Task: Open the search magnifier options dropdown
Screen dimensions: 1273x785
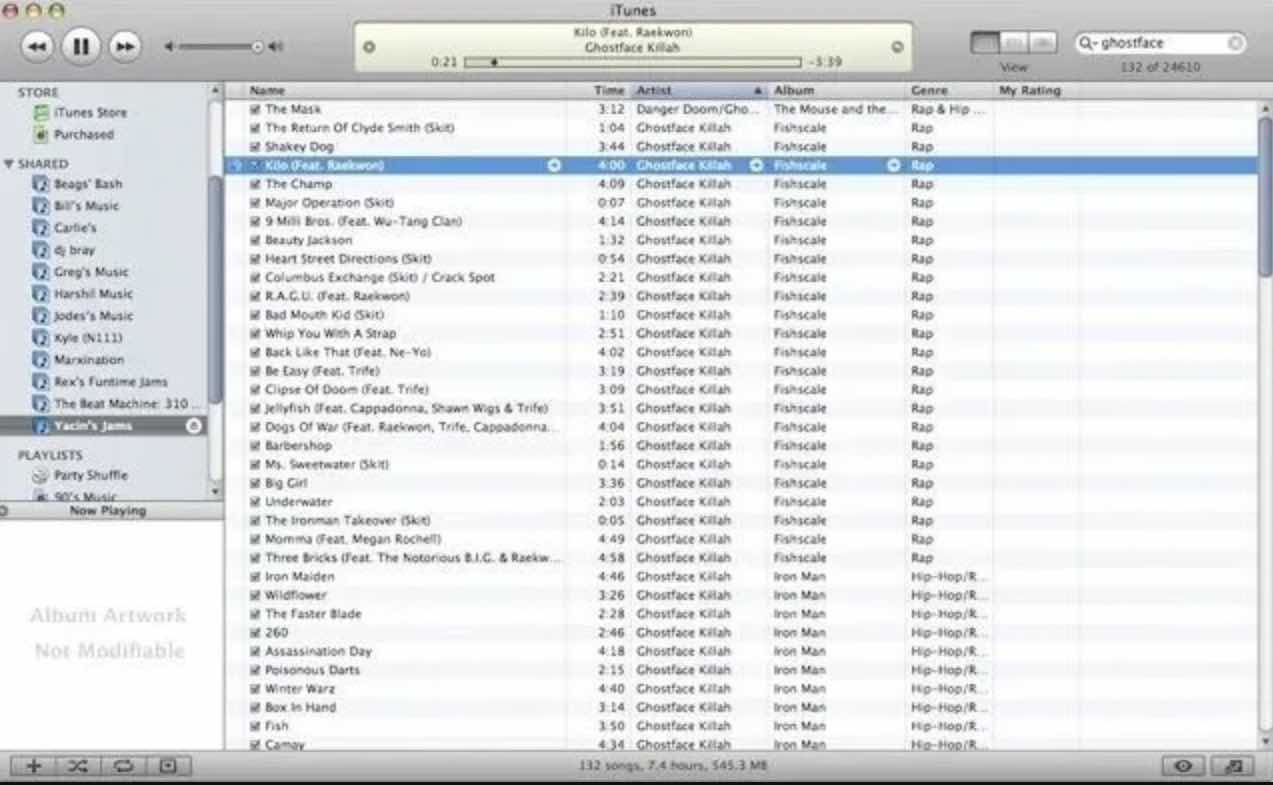Action: coord(1088,43)
